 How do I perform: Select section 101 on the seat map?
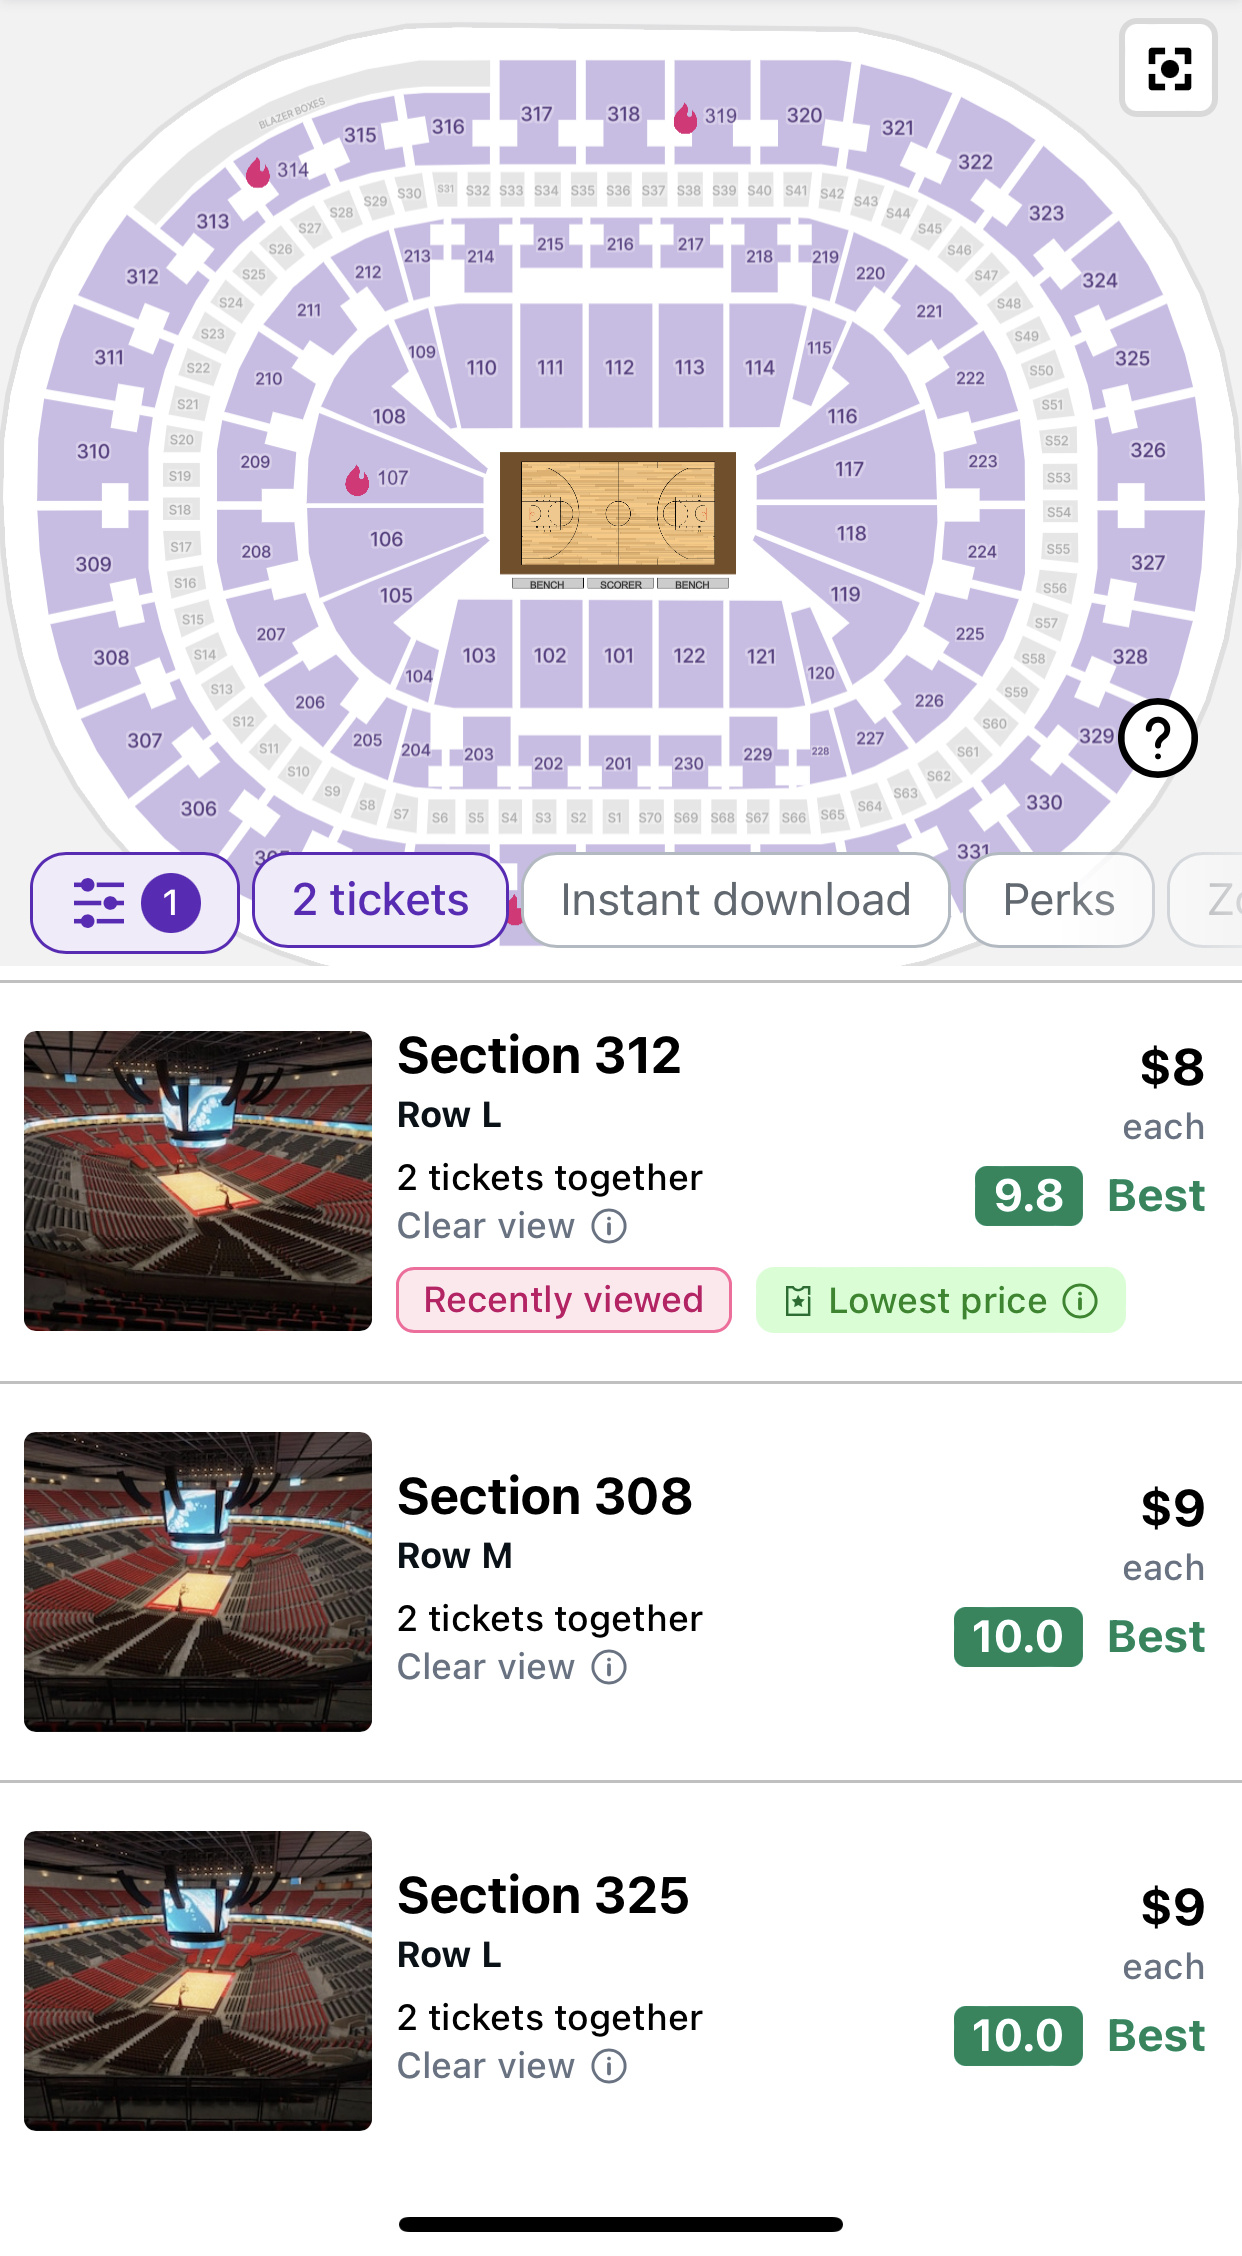point(619,656)
